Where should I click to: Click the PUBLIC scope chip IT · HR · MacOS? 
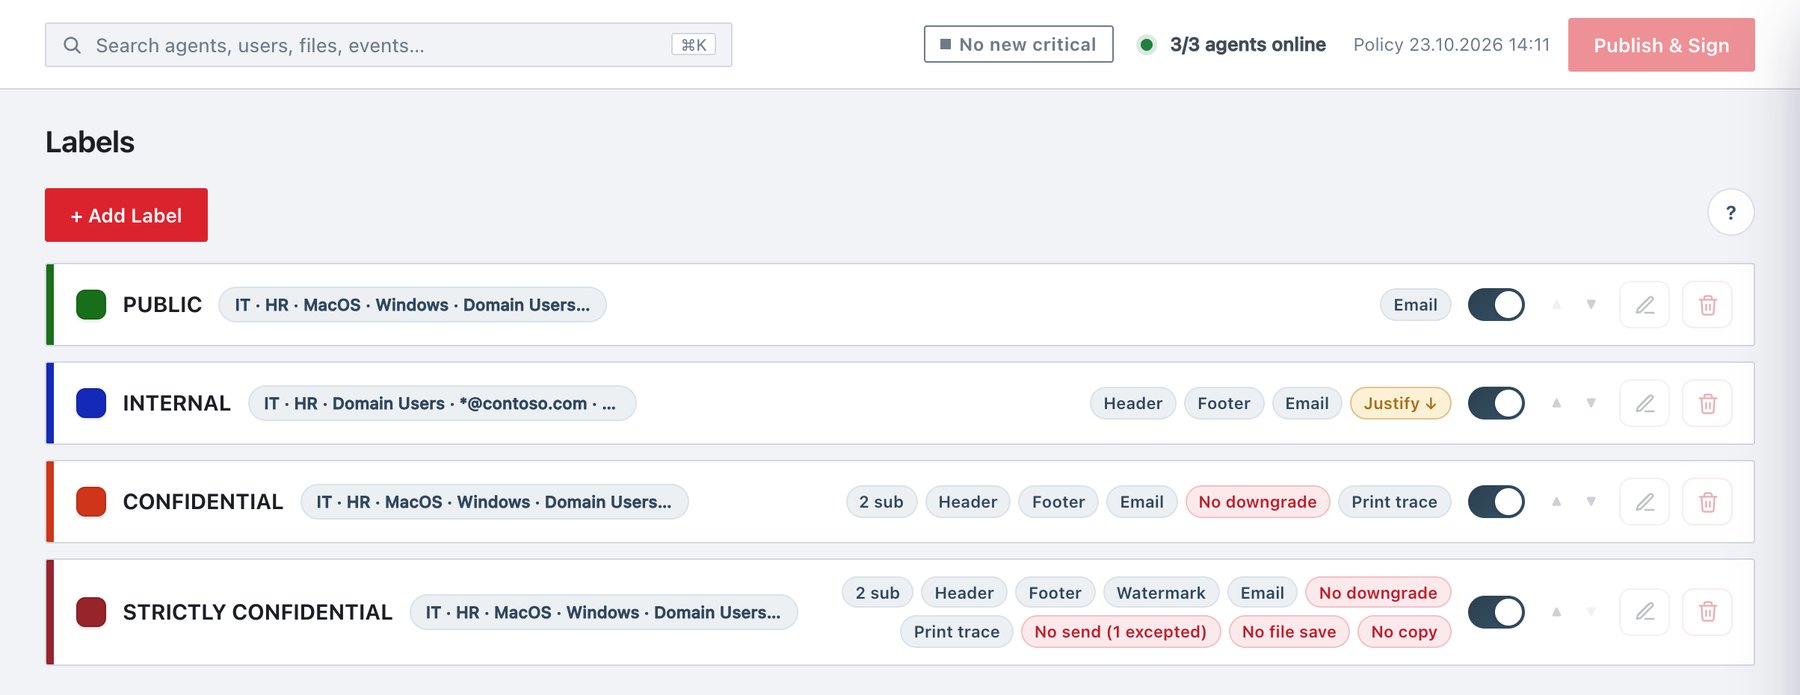(412, 305)
